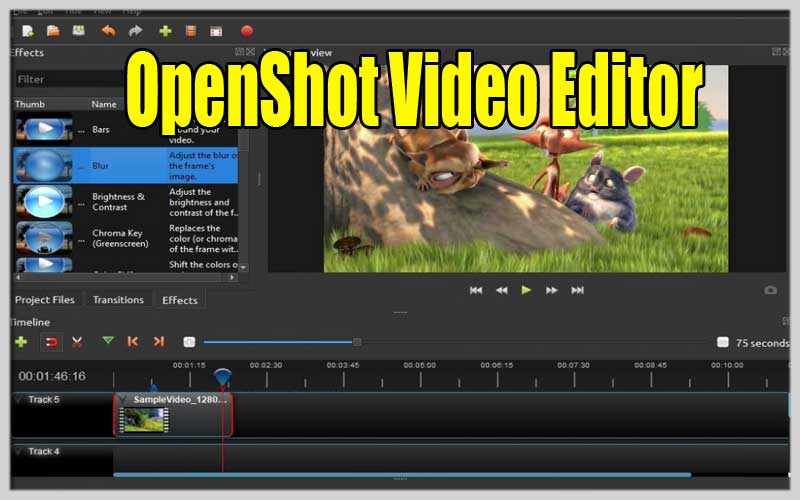800x500 pixels.
Task: Redo the last undone action
Action: pos(135,31)
